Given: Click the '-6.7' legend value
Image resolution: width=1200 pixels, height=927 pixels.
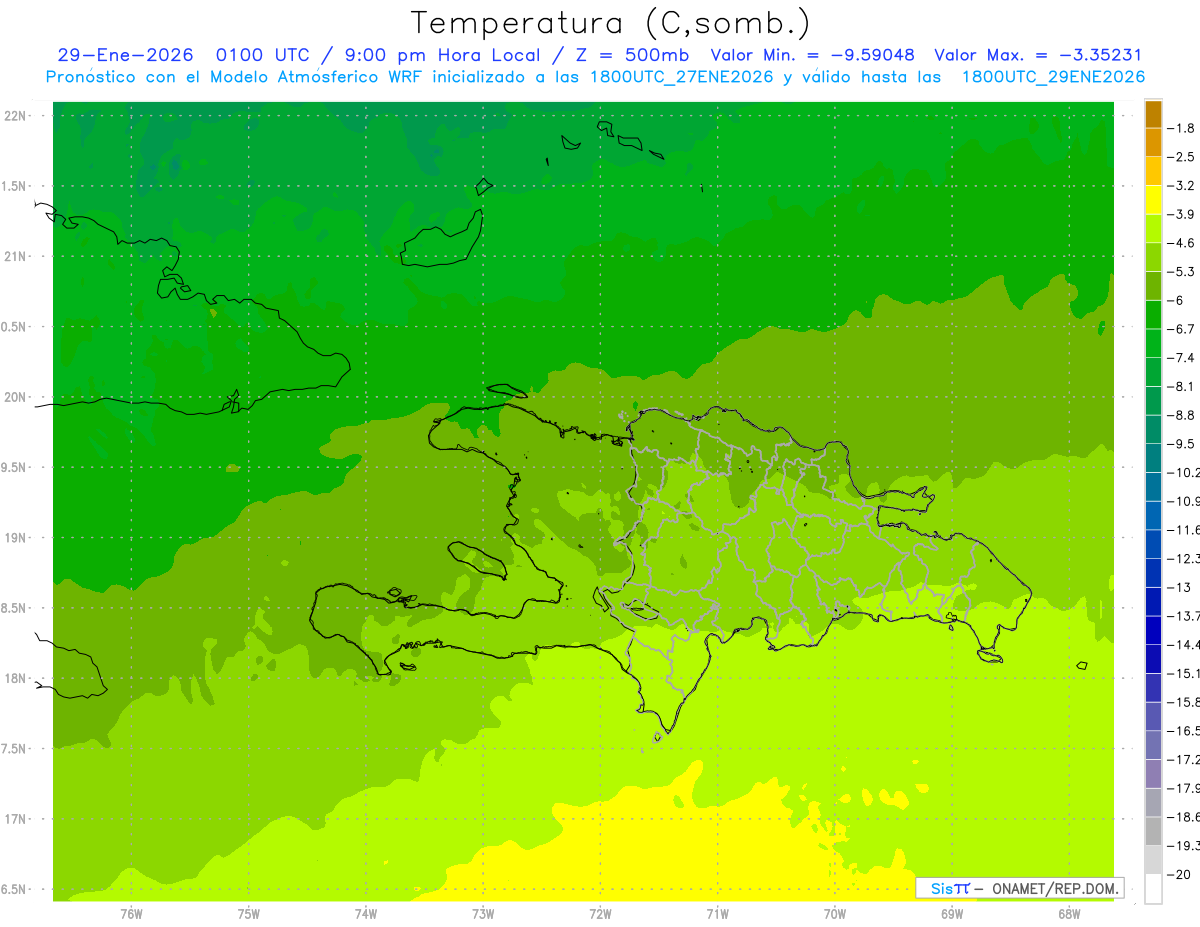Looking at the screenshot, I should click(1182, 329).
